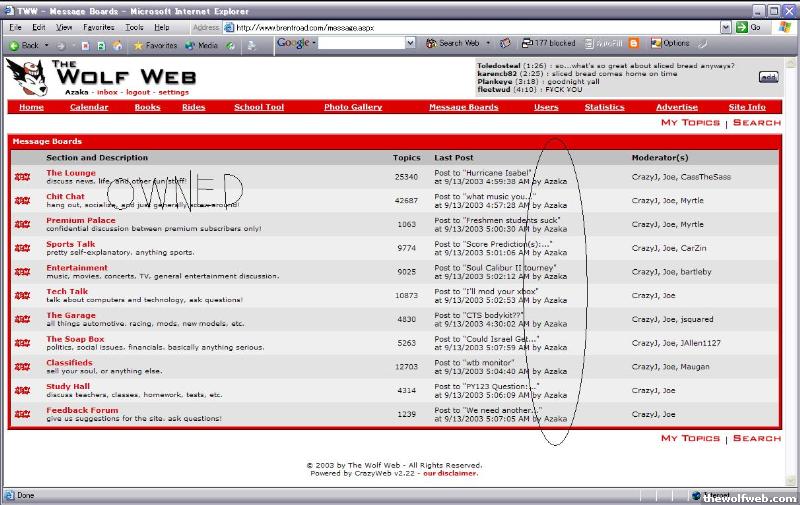Open the Calendar nav link
The height and width of the screenshot is (505, 800).
click(89, 107)
